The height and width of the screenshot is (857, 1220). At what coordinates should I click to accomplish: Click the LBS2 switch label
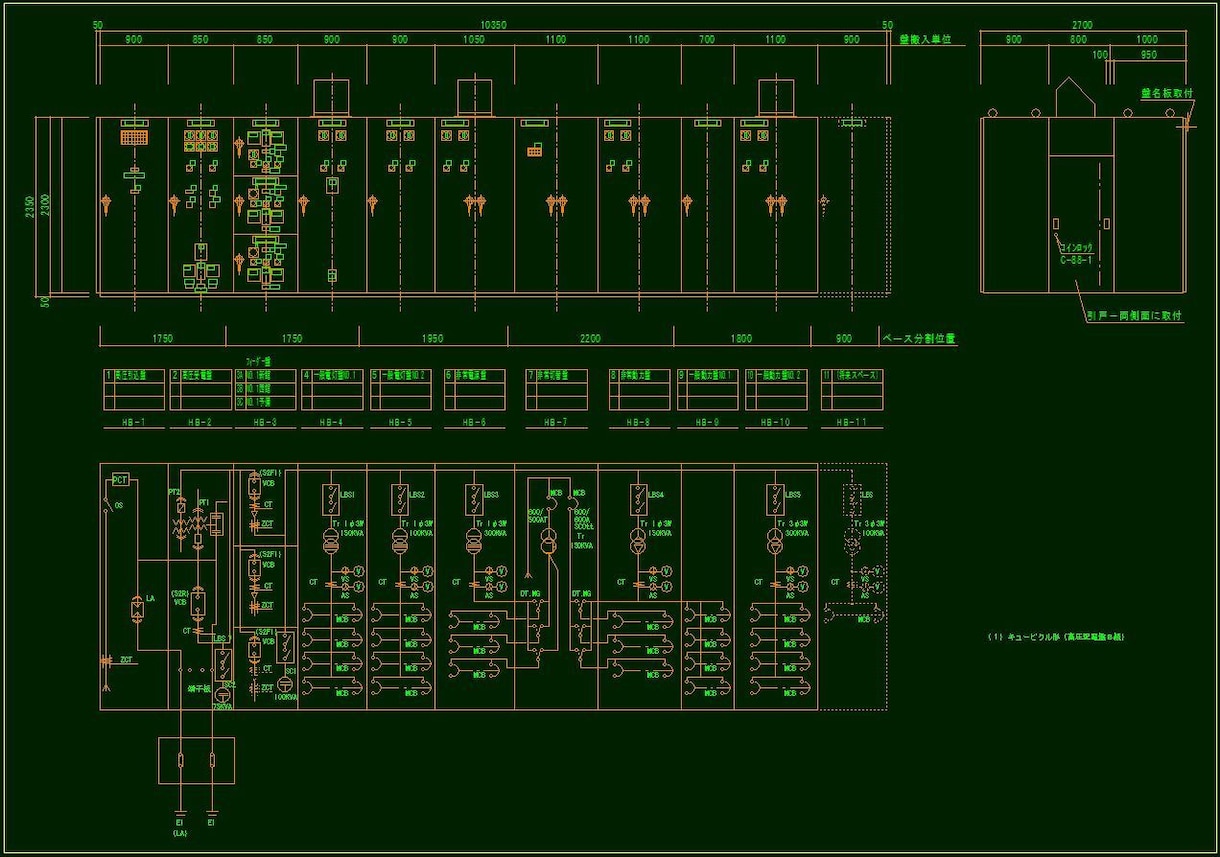pos(417,494)
